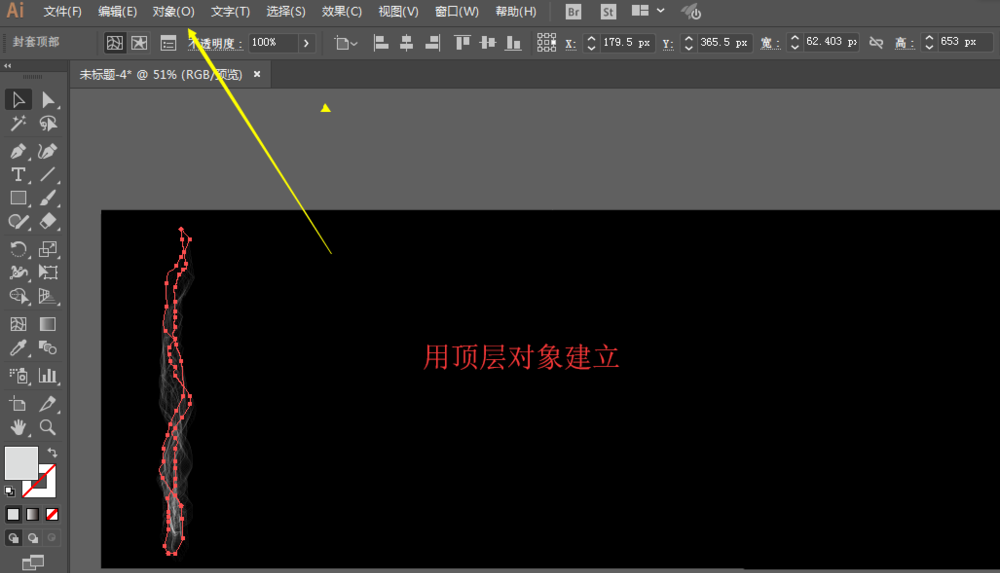Viewport: 1000px width, 573px height.
Task: Select the Perspective Grid tool
Action: (x=48, y=296)
